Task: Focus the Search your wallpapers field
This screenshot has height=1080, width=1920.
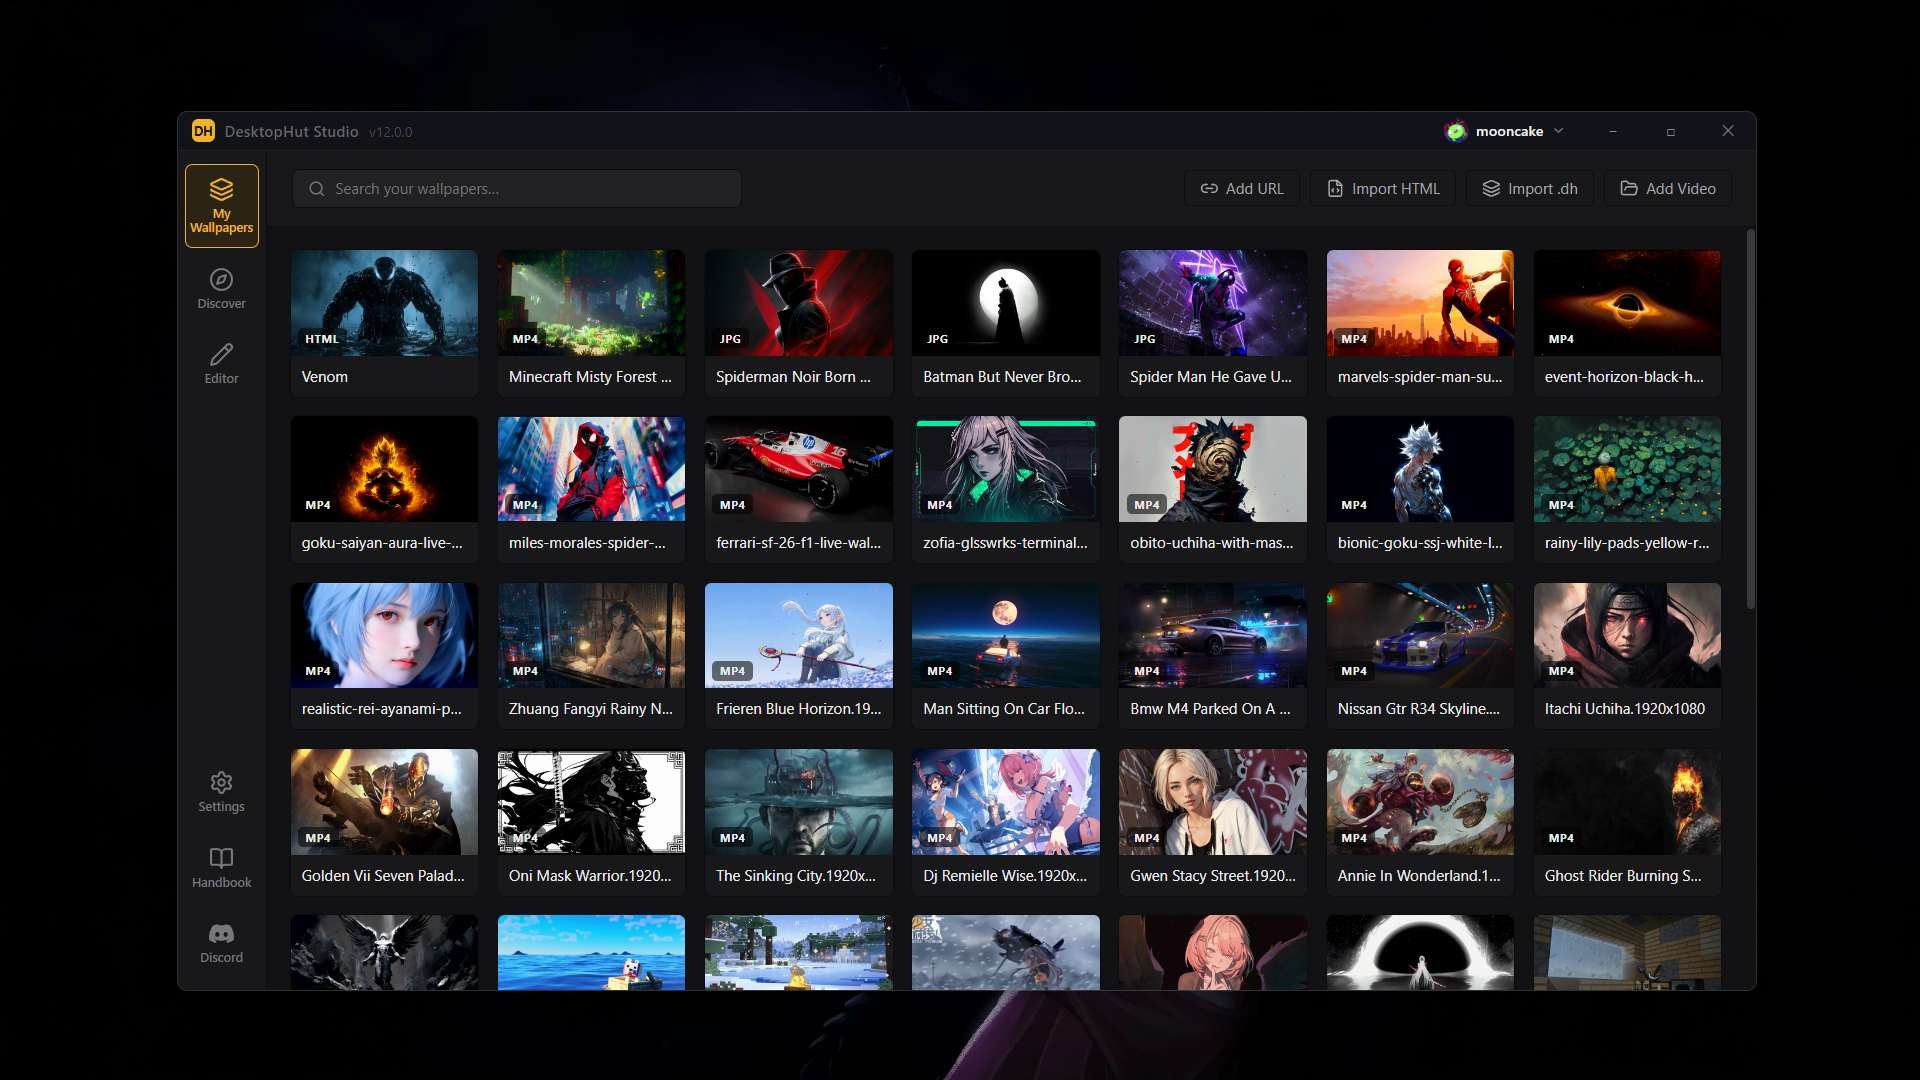Action: click(517, 189)
